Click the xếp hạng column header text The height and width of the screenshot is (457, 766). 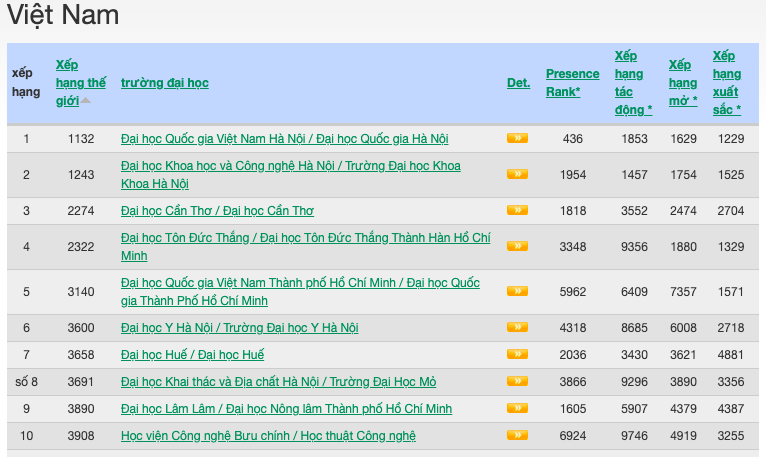coord(26,83)
